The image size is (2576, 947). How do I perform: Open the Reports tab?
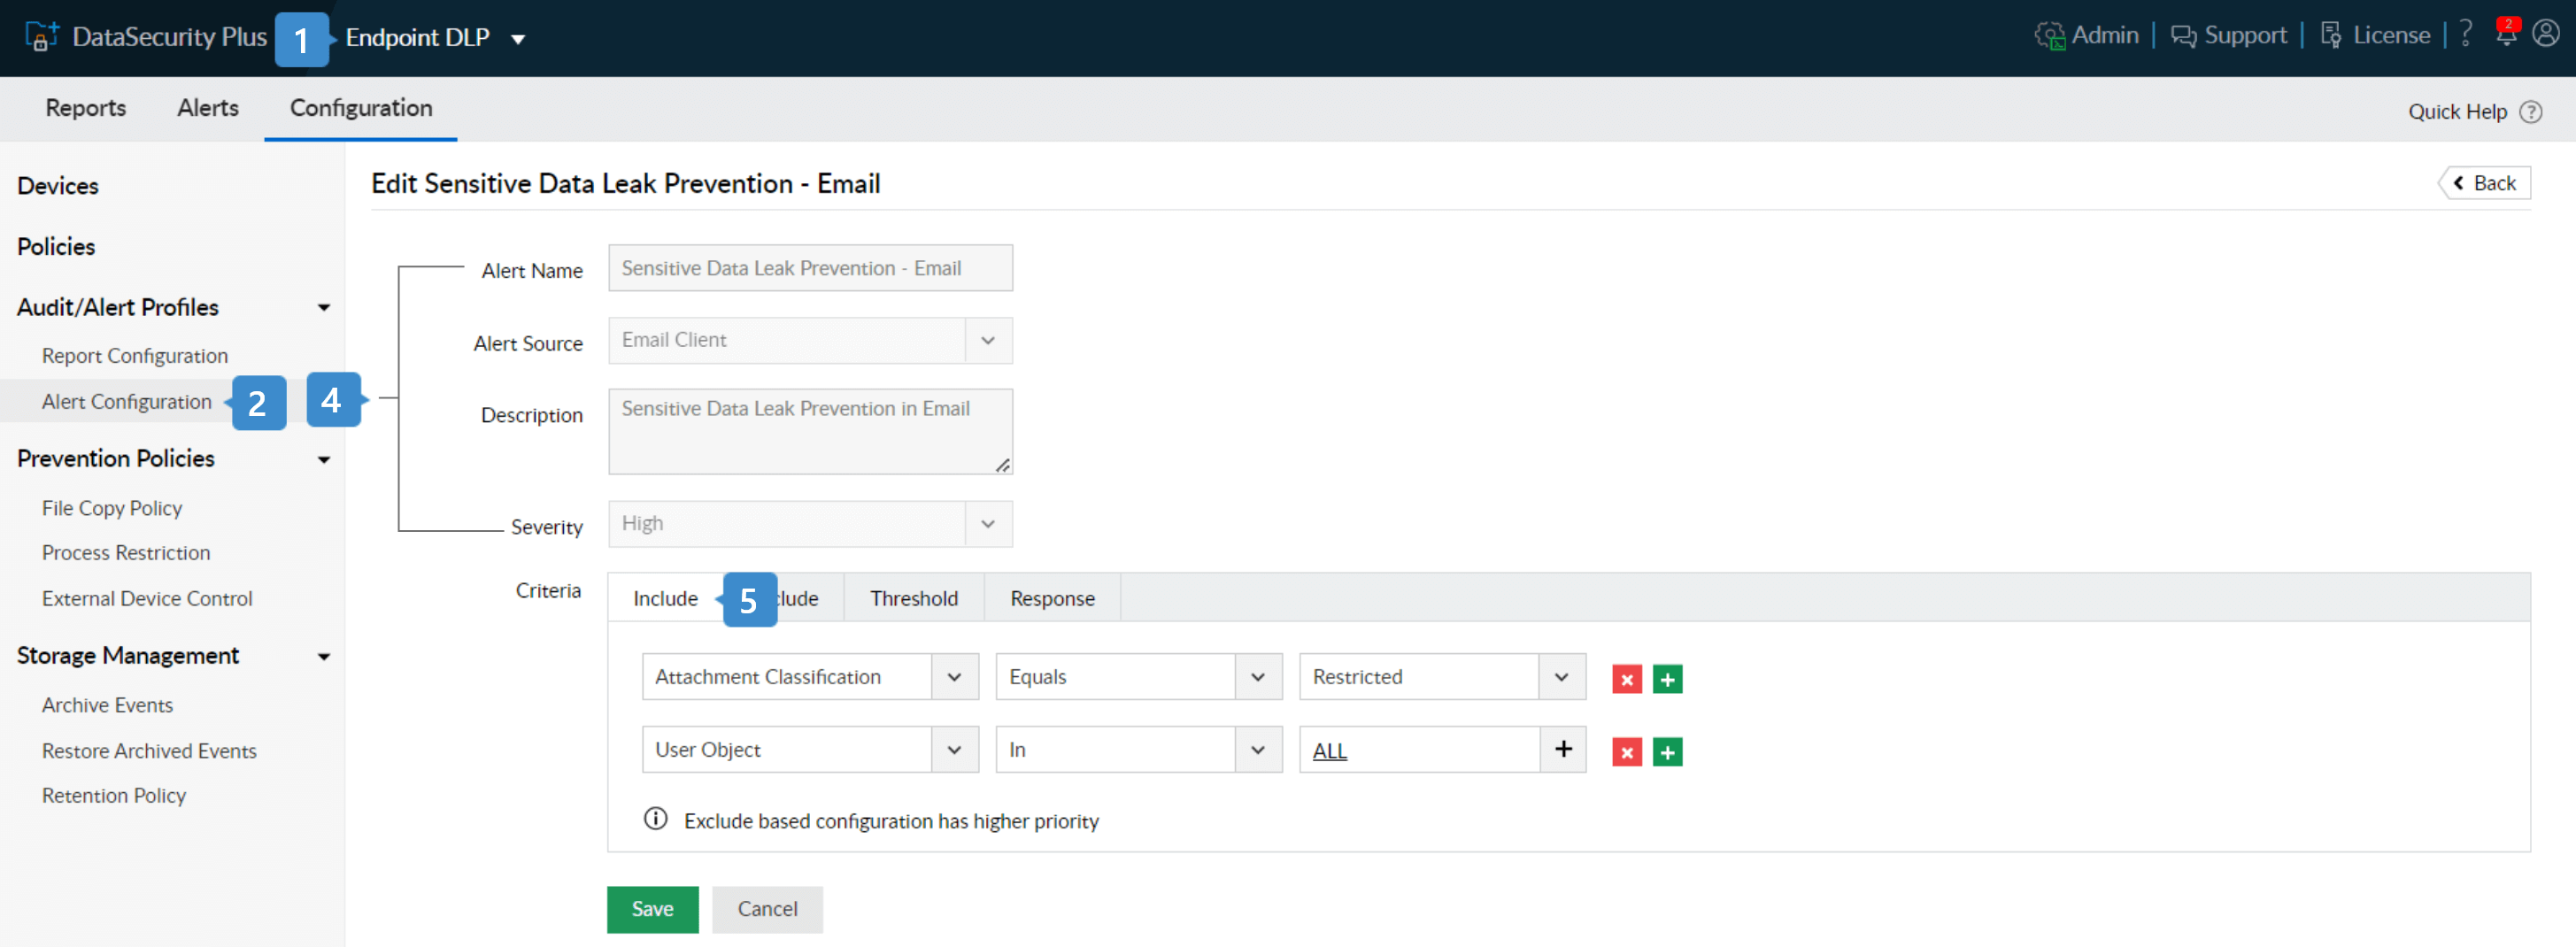pos(86,108)
